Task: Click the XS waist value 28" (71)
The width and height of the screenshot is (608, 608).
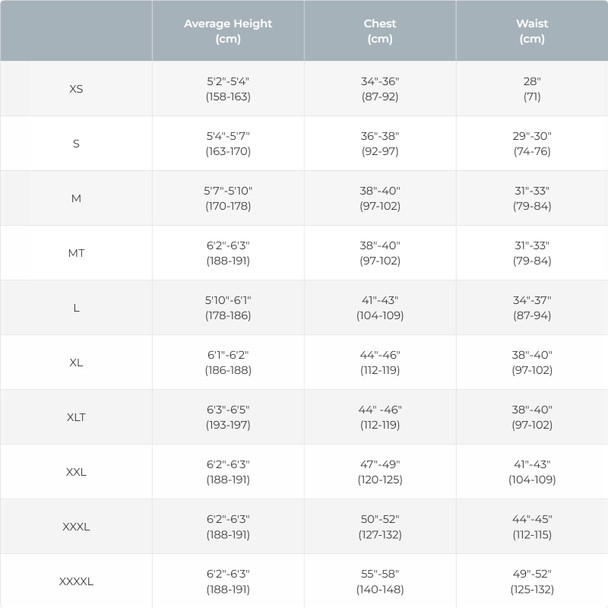Action: pyautogui.click(x=532, y=89)
